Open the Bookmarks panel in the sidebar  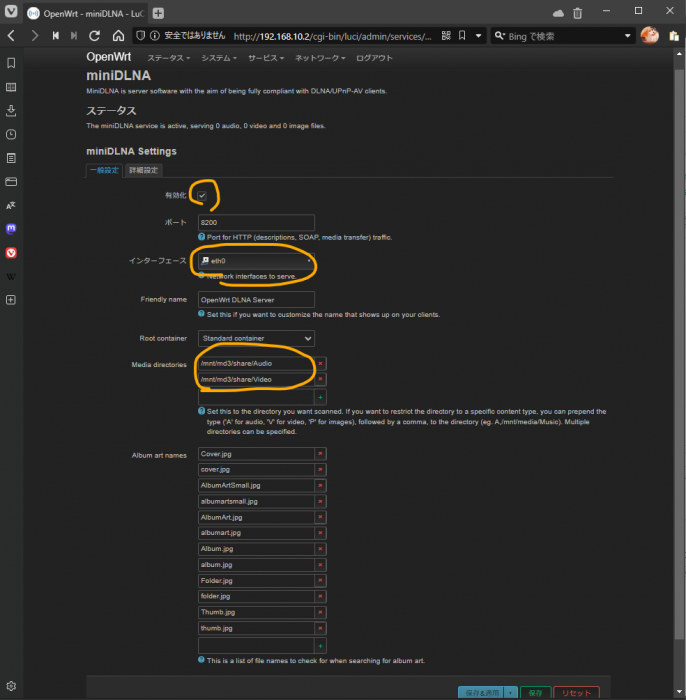coord(11,63)
